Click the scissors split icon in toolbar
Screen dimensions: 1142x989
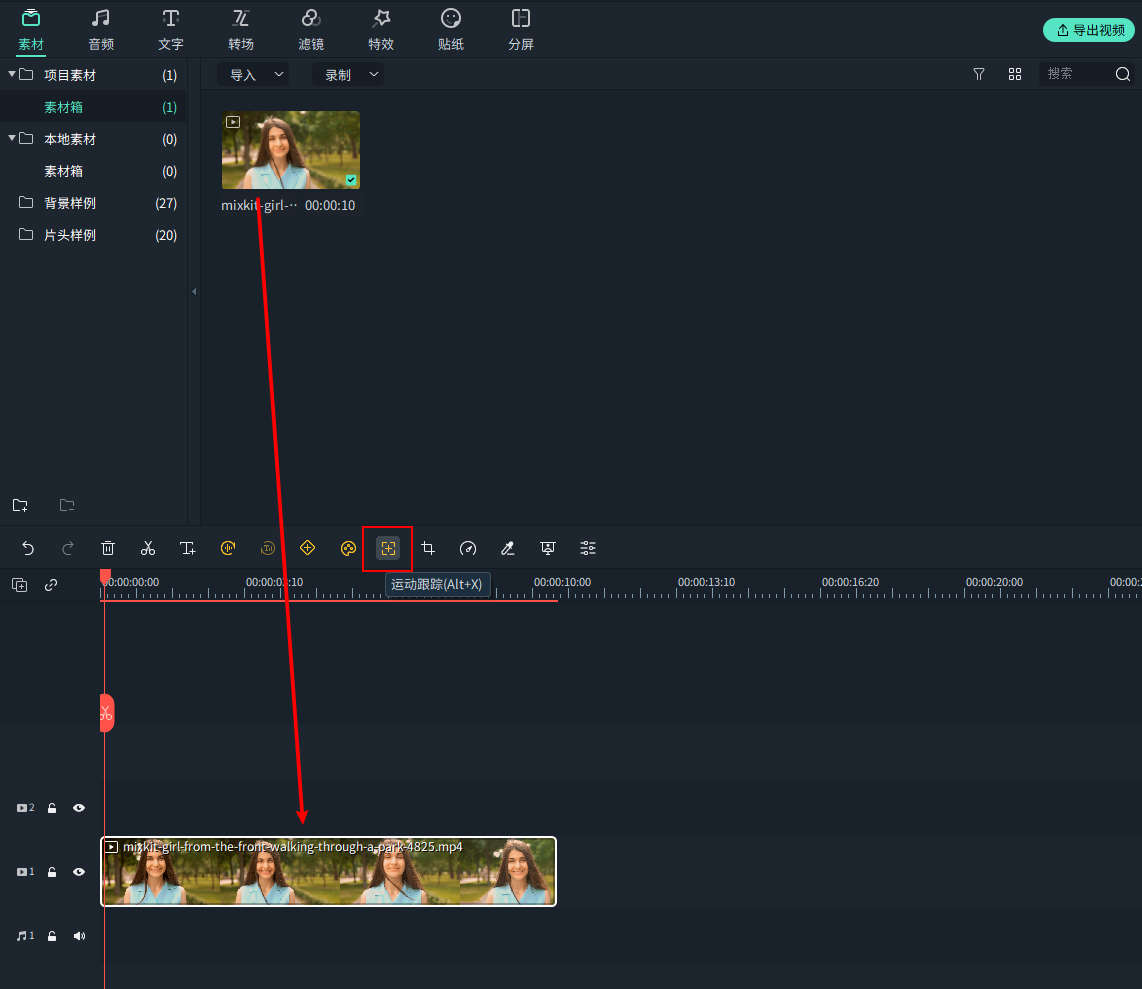[x=148, y=548]
